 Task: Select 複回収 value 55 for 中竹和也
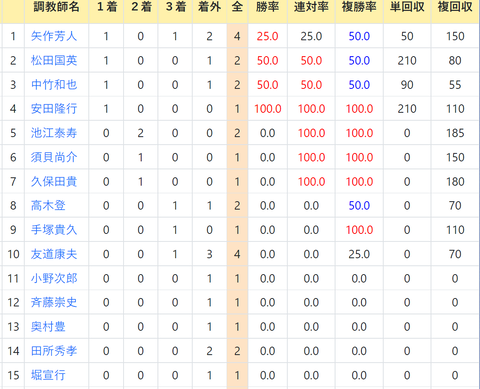455,85
